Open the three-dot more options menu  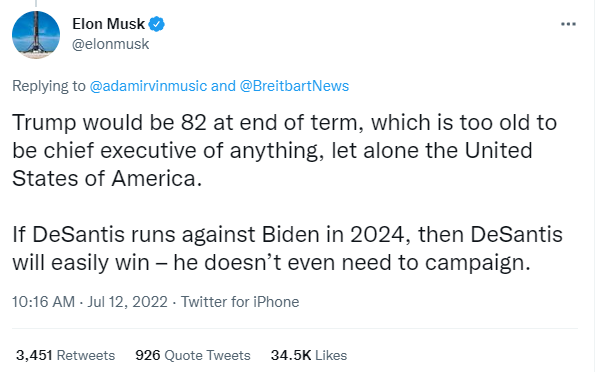pos(568,24)
